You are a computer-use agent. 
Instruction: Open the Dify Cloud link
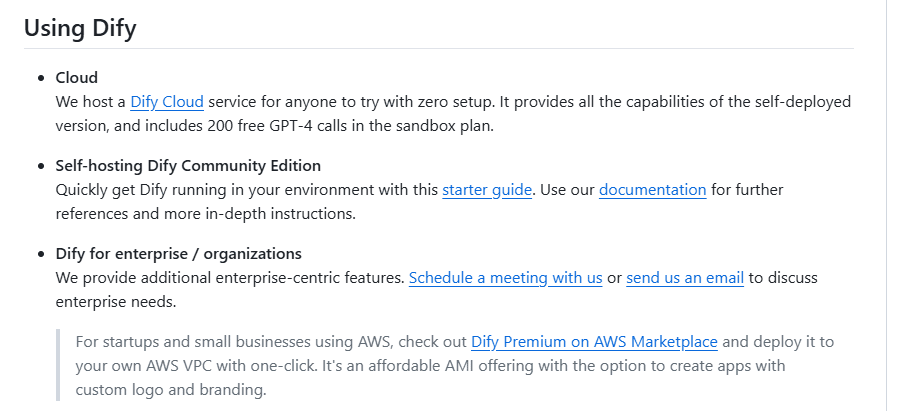point(167,101)
